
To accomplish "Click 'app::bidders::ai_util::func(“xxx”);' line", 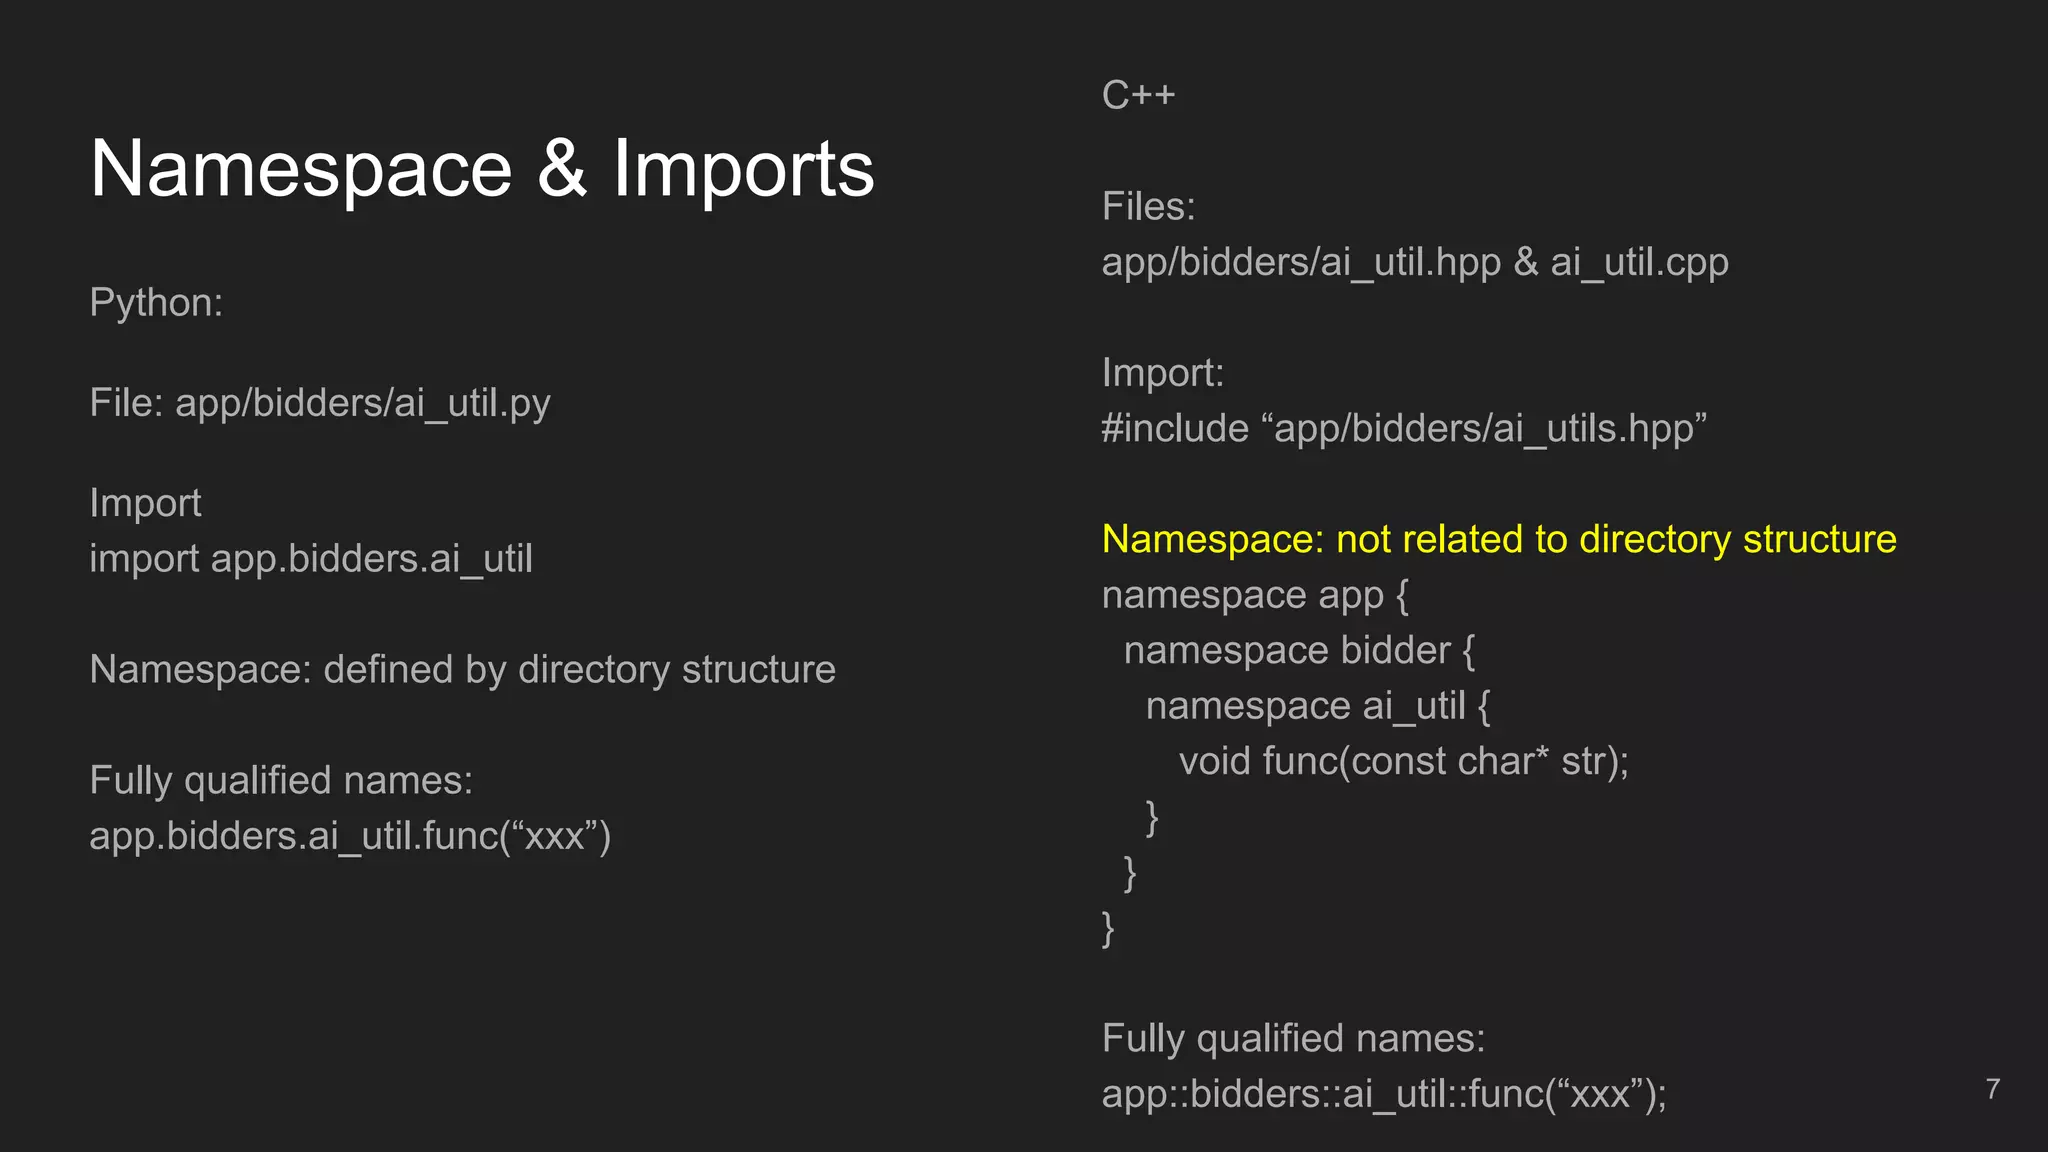I will point(1384,1094).
